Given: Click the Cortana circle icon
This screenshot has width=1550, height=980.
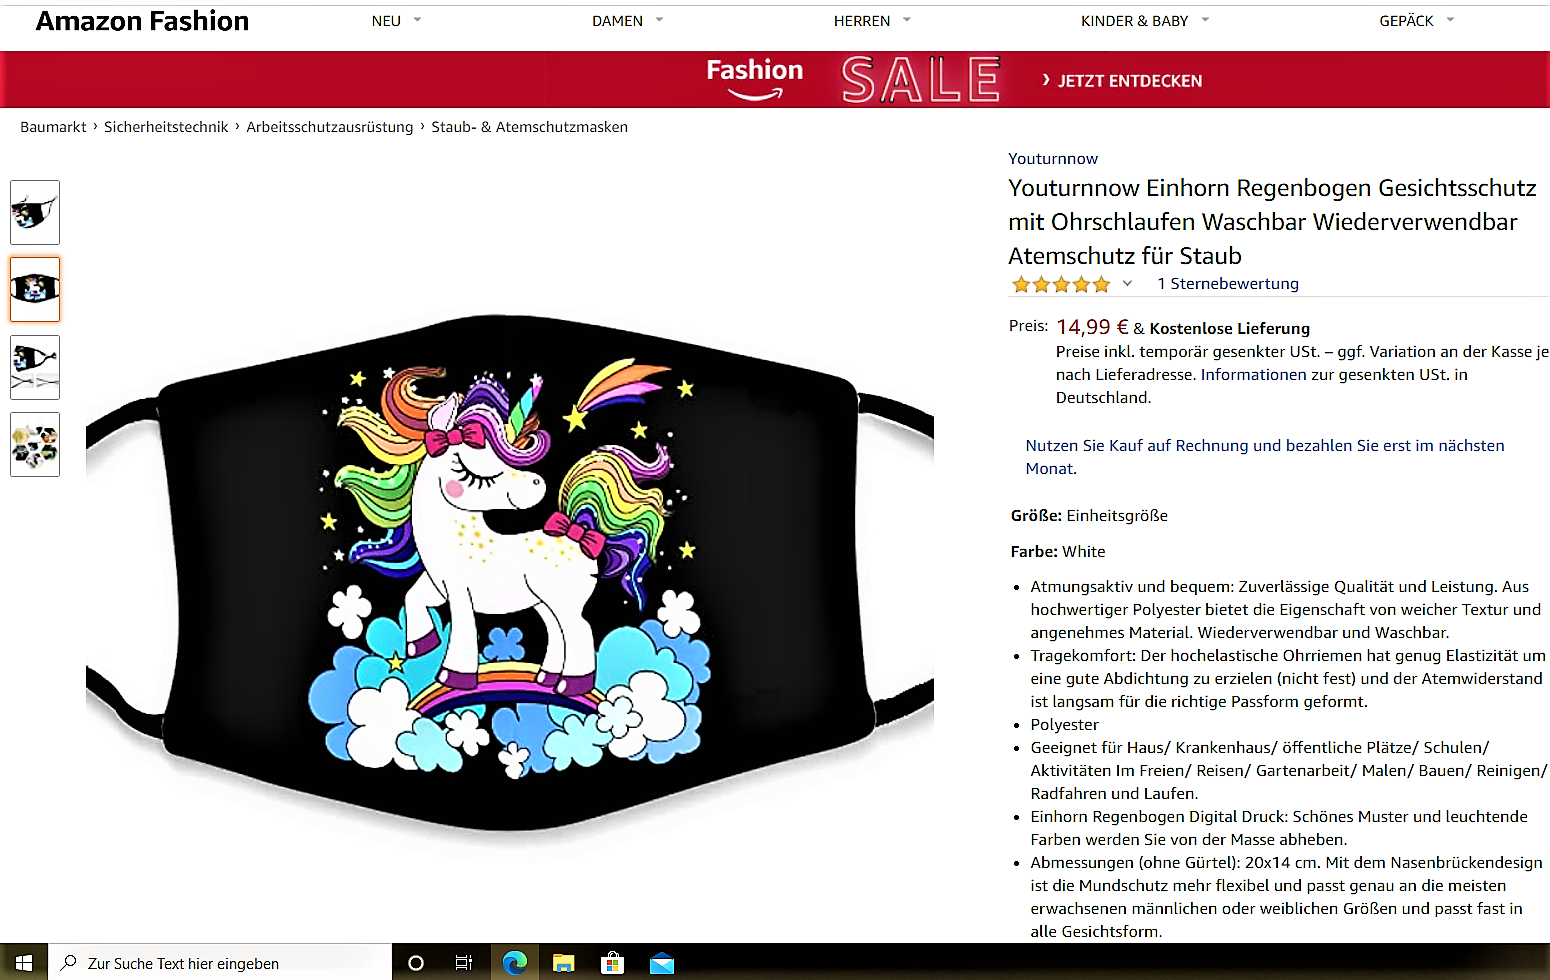Looking at the screenshot, I should point(416,963).
